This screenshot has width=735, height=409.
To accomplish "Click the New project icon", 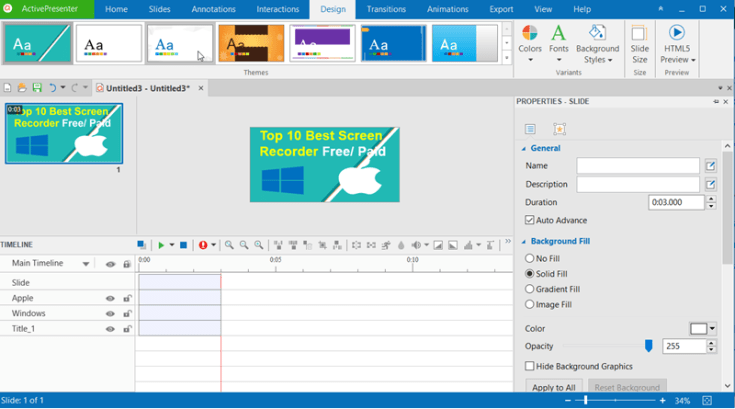I will (8, 88).
